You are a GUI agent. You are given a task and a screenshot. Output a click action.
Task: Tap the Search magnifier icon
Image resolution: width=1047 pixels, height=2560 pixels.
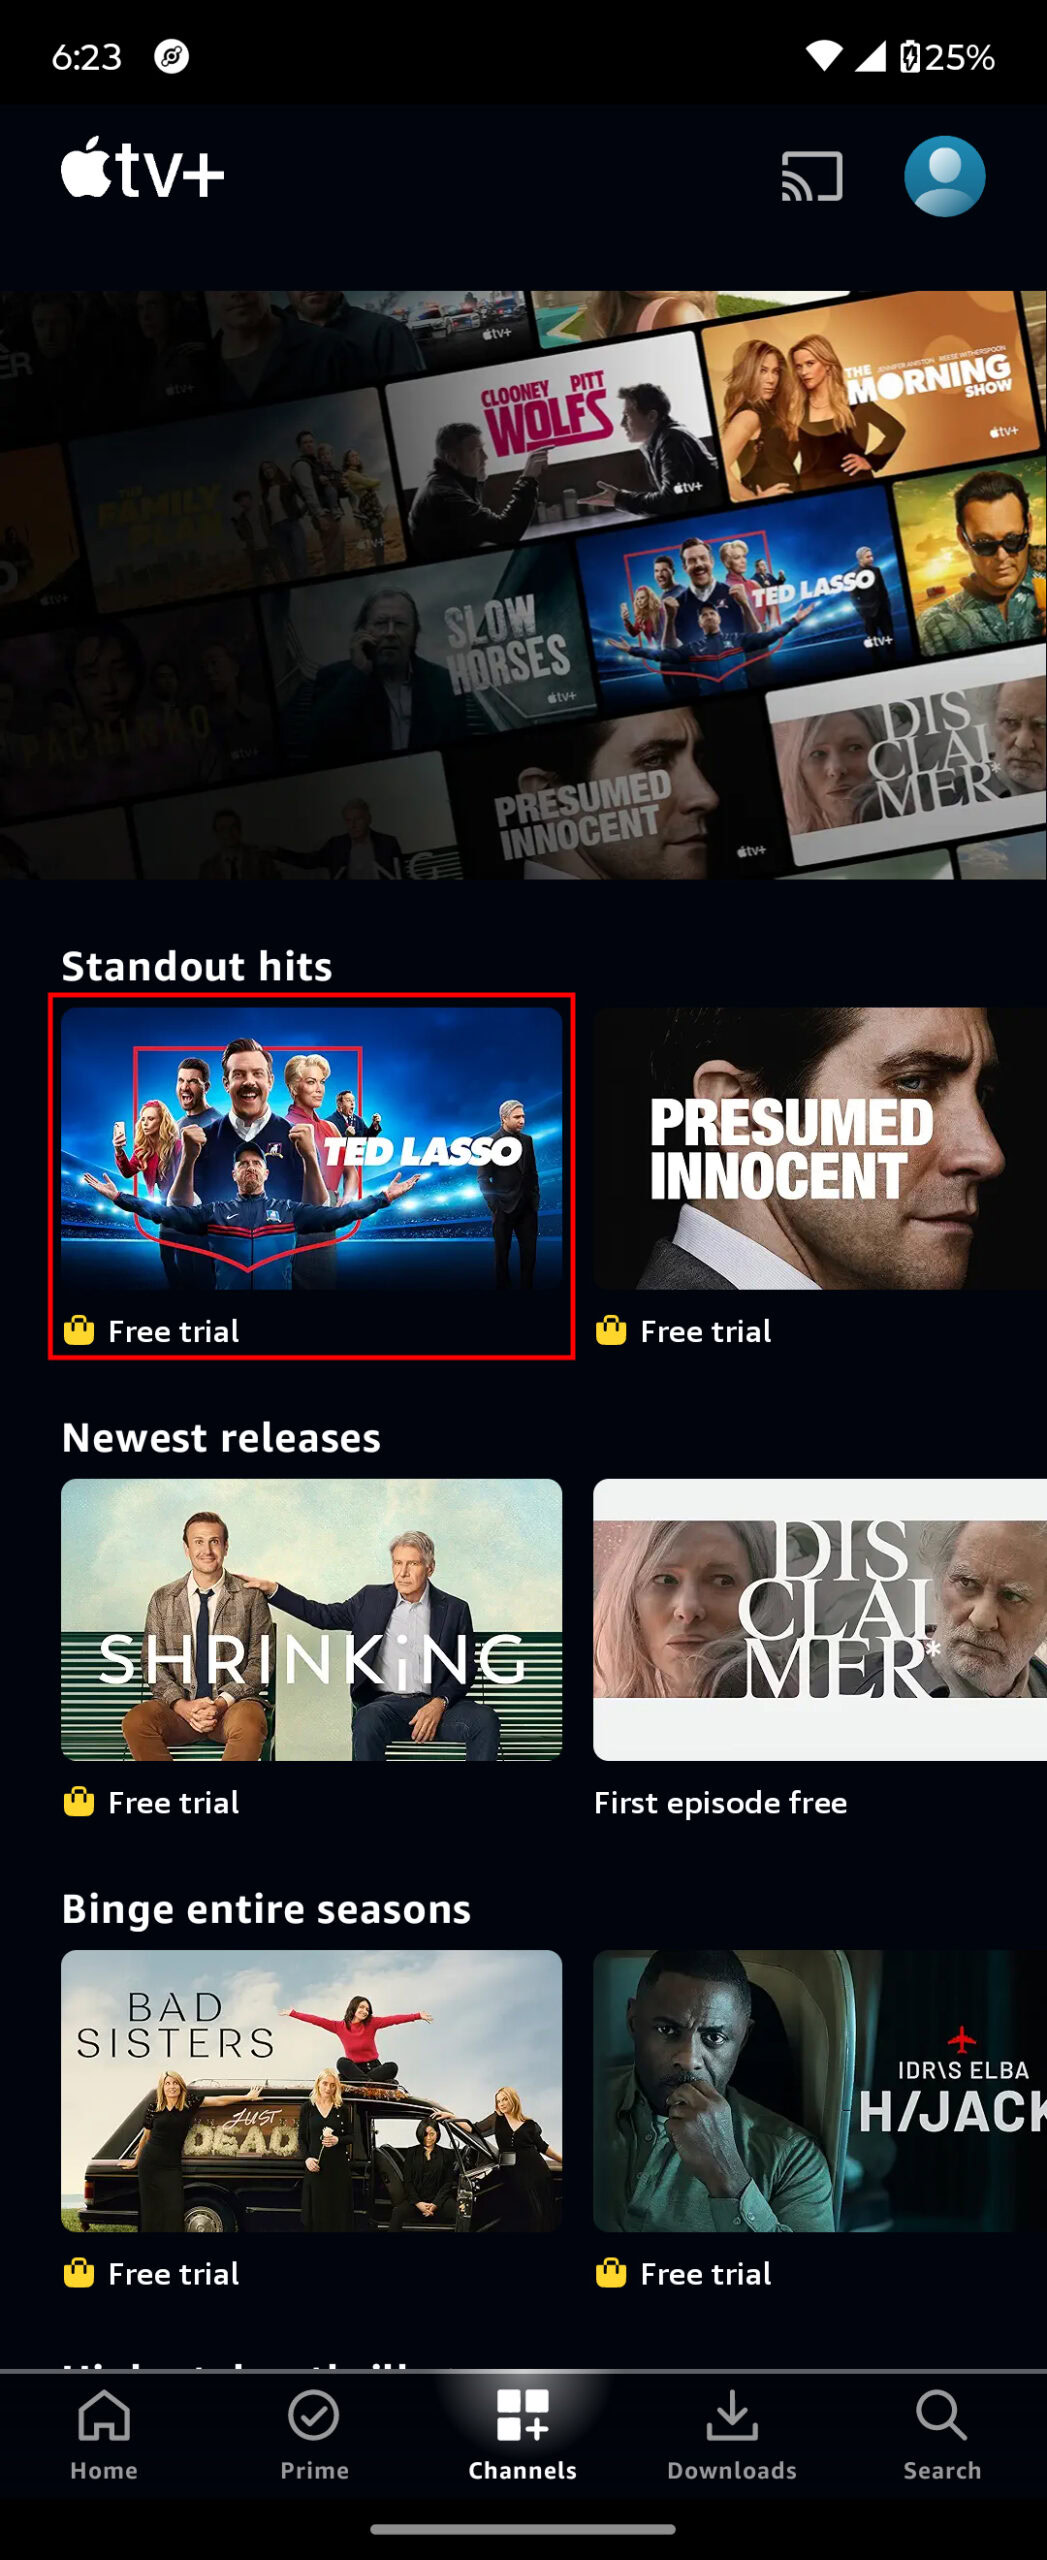pyautogui.click(x=941, y=2415)
